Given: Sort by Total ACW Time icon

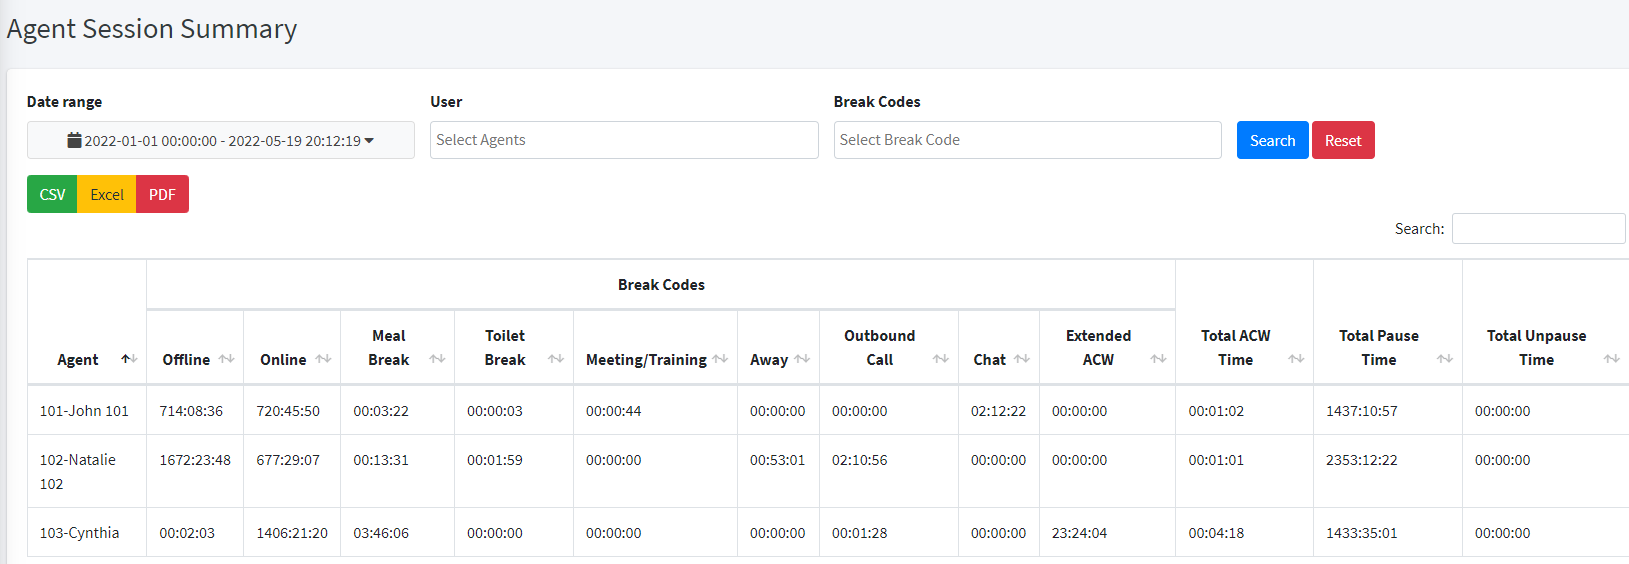Looking at the screenshot, I should click(1296, 359).
